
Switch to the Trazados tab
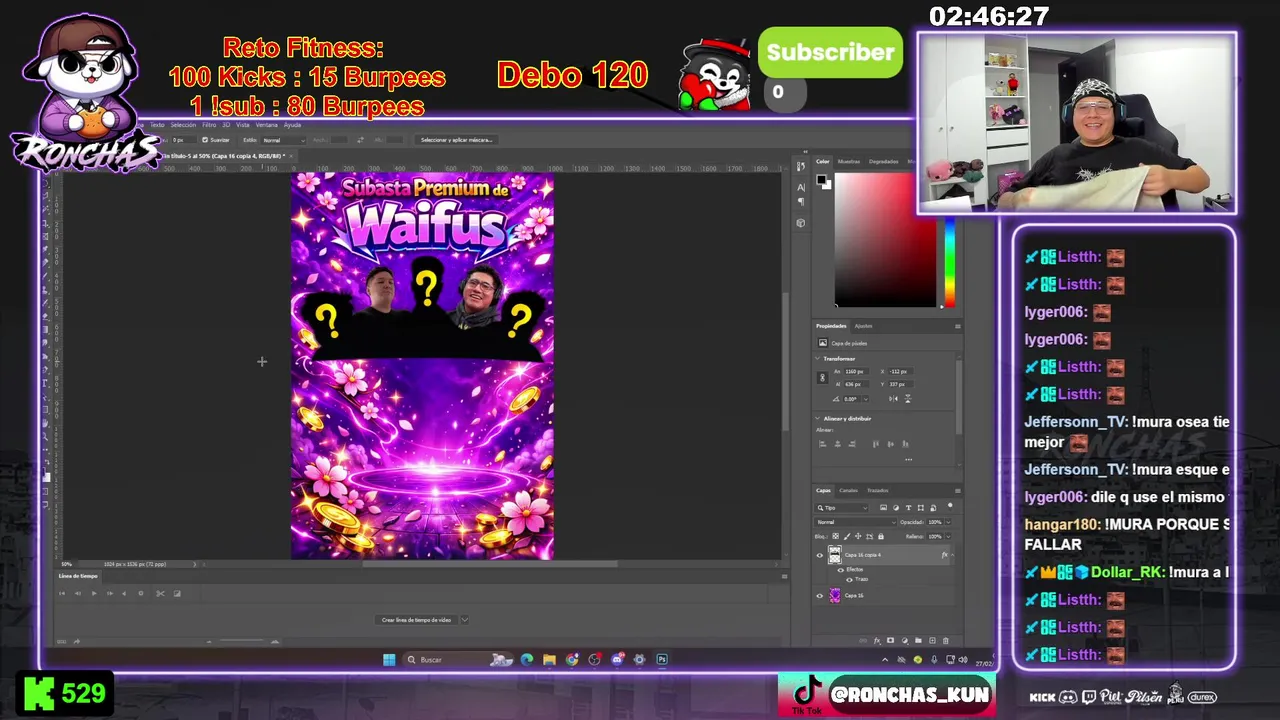[878, 490]
